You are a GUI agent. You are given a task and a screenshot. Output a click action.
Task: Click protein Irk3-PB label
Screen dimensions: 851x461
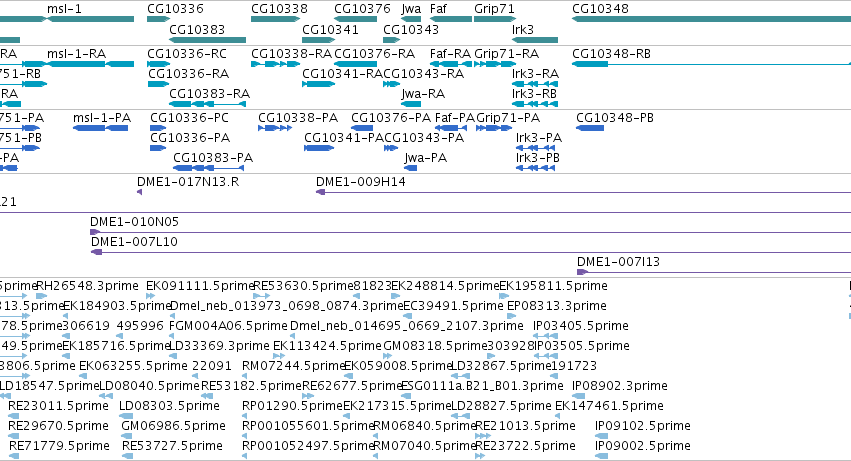coord(537,158)
